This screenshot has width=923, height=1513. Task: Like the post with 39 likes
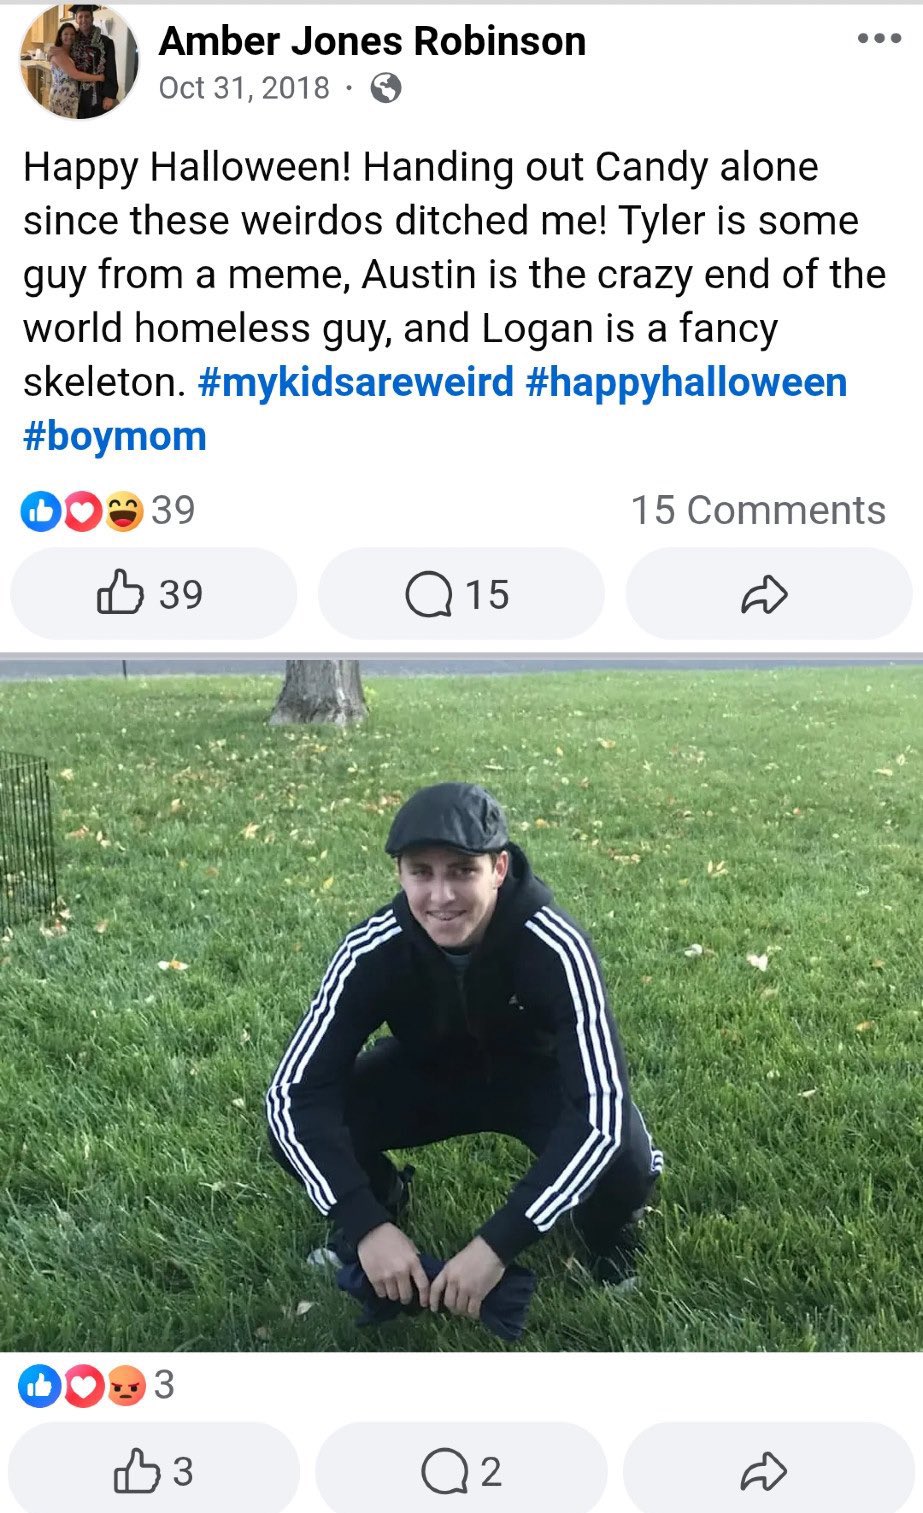click(x=153, y=594)
